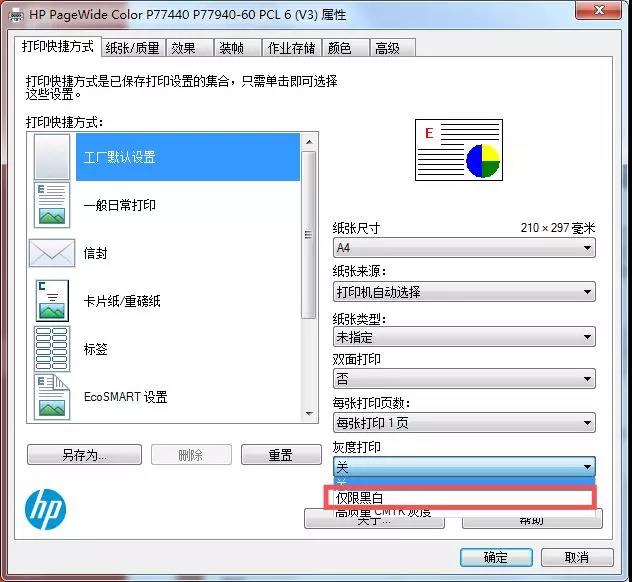Click the 信封 envelope icon
The height and width of the screenshot is (582, 632).
coord(52,253)
